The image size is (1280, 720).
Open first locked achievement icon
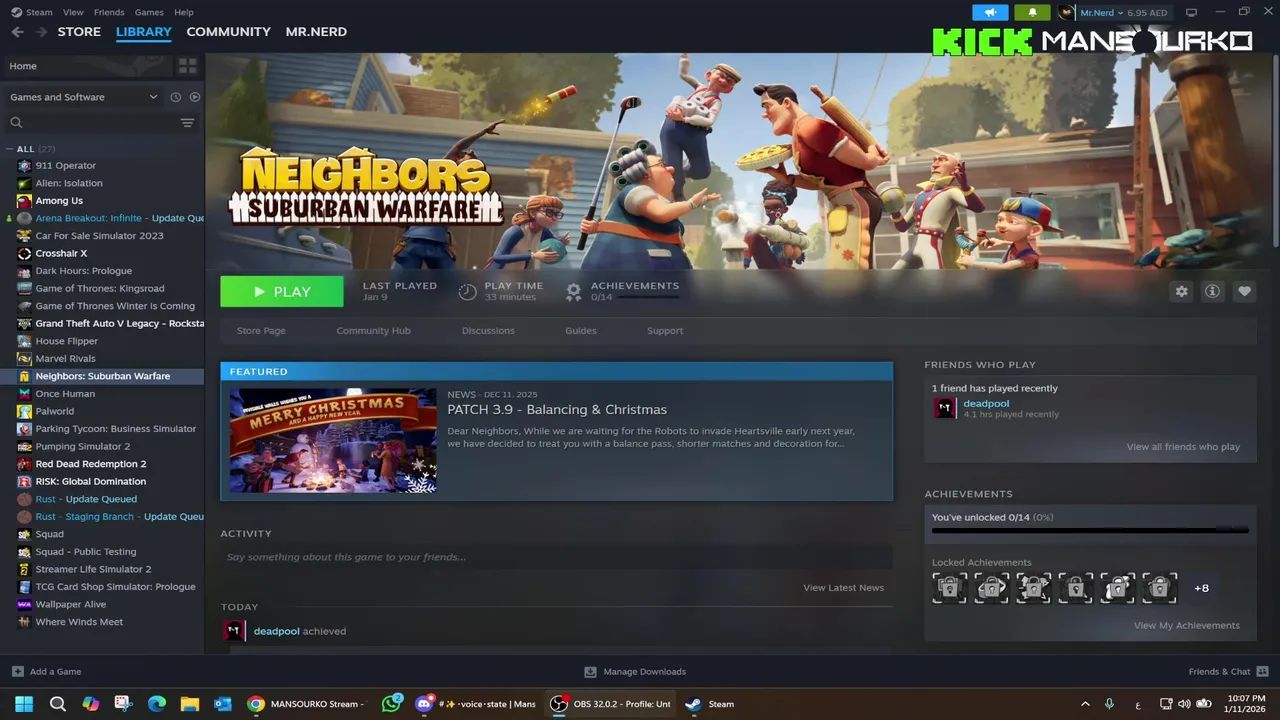949,588
